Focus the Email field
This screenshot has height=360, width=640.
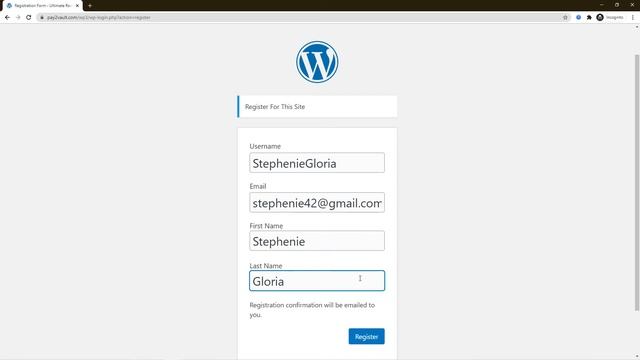coord(317,202)
